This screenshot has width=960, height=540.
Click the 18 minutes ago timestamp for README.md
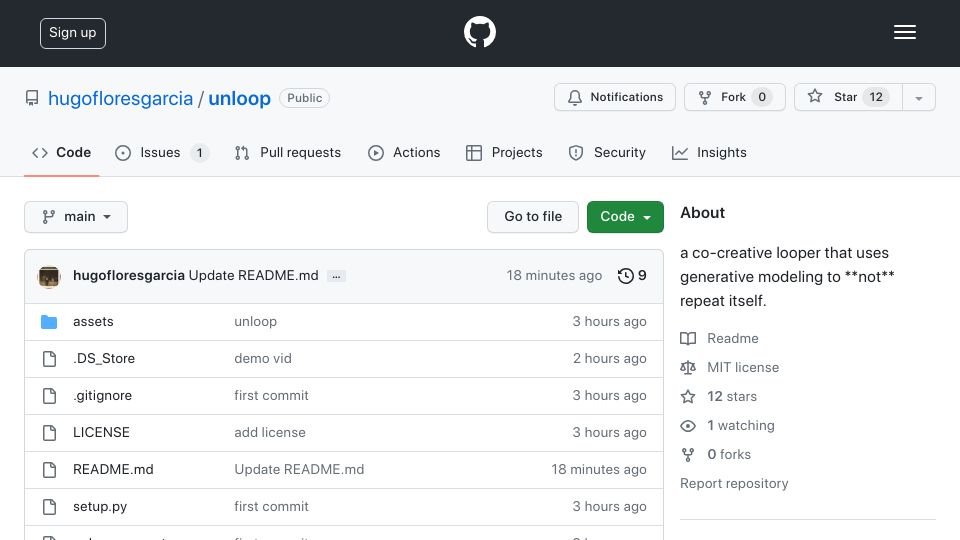[x=599, y=470]
